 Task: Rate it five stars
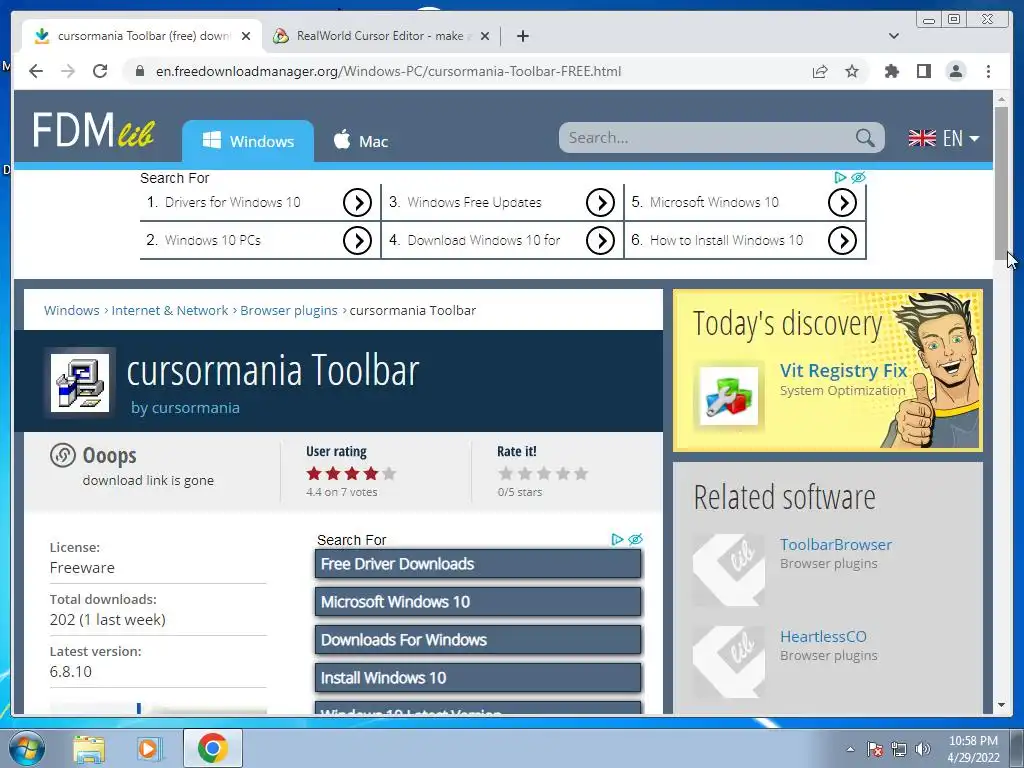click(581, 473)
